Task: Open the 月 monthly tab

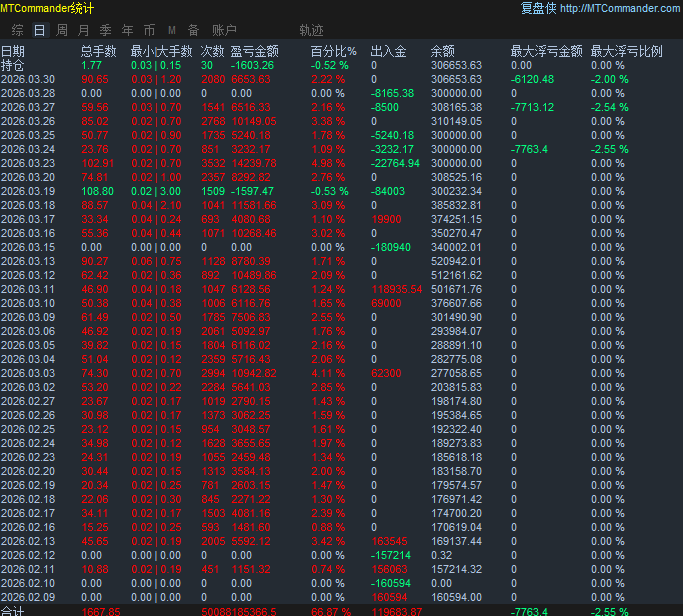Action: point(84,30)
